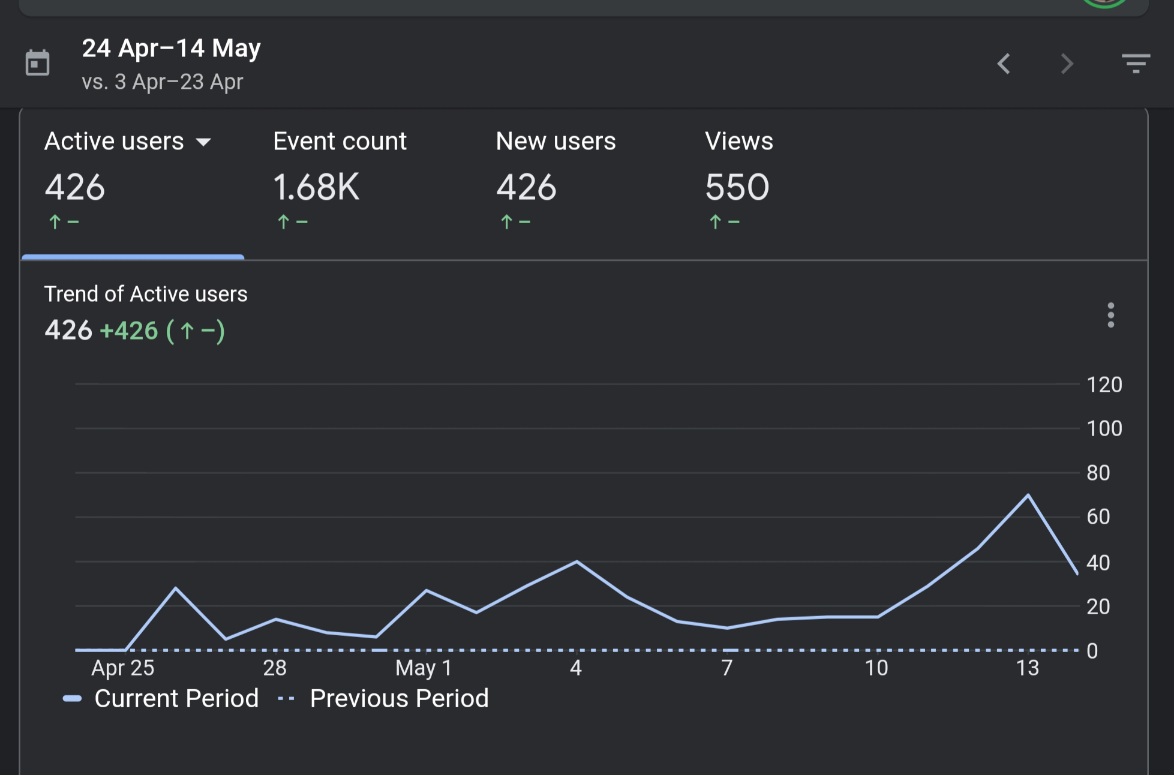Viewport: 1174px width, 775px height.
Task: Toggle the Previous Period legend item
Action: (x=383, y=699)
